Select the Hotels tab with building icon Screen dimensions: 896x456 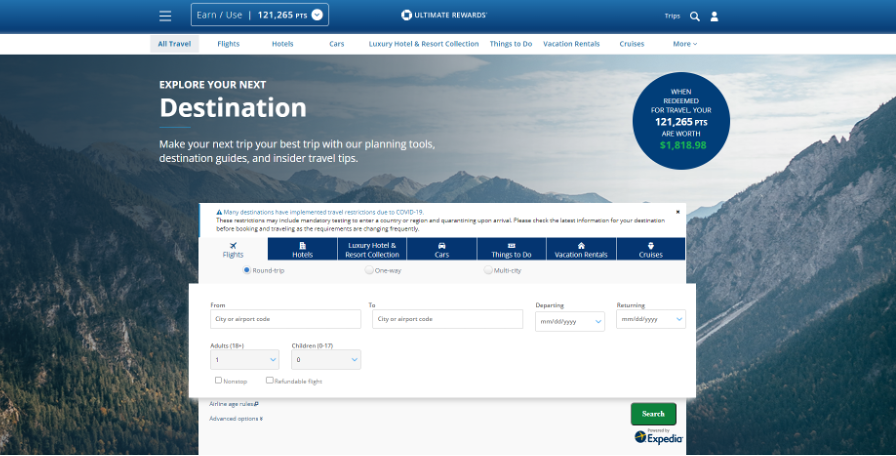click(302, 249)
